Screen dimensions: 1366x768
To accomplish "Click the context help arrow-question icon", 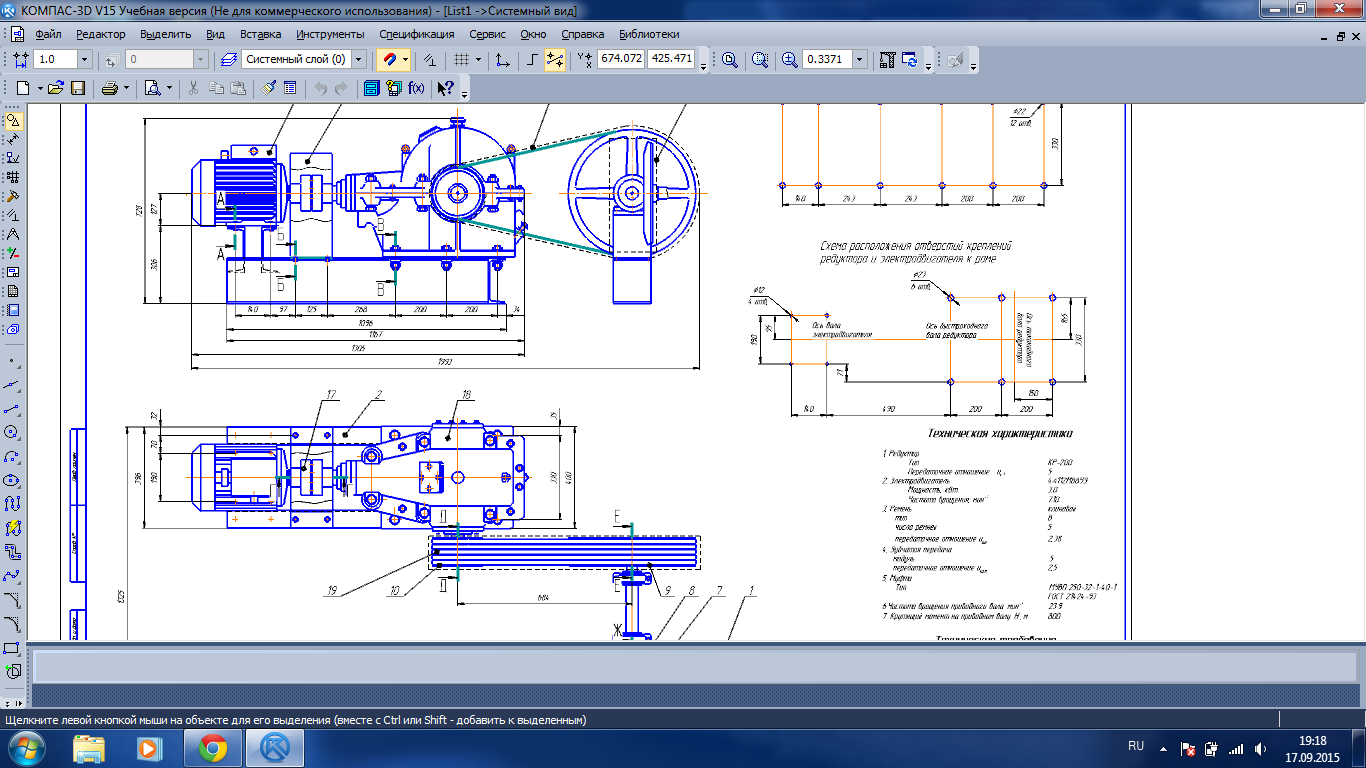I will [x=446, y=88].
